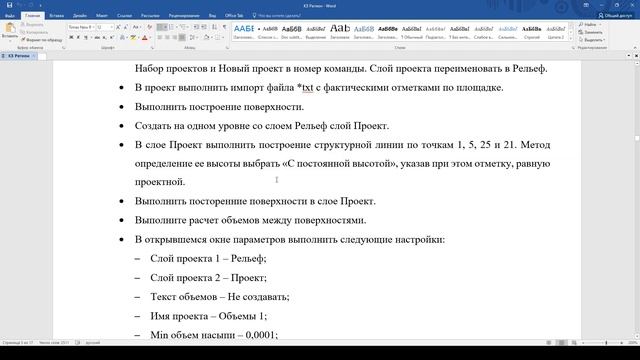Viewport: 640px width, 360px height.
Task: Click the line spacing icon
Action: pyautogui.click(x=193, y=38)
